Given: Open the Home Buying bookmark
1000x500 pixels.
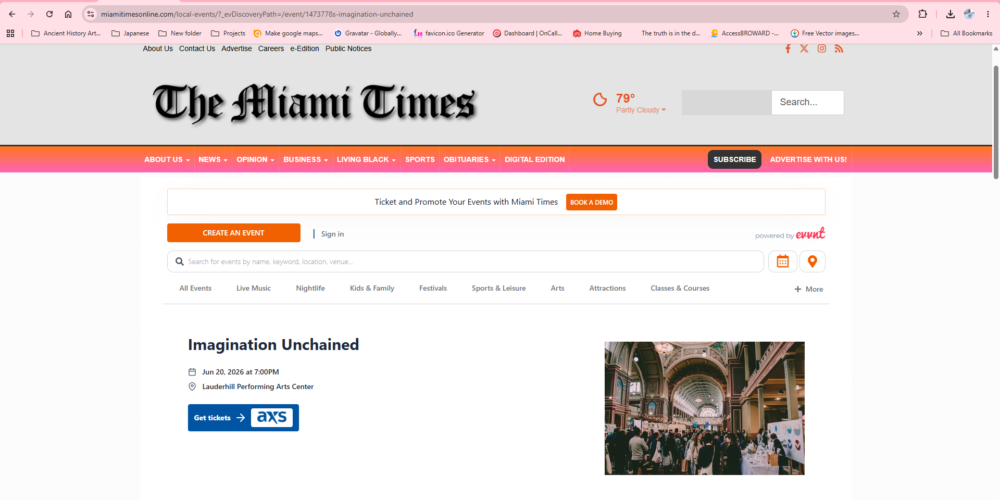Looking at the screenshot, I should (x=597, y=33).
